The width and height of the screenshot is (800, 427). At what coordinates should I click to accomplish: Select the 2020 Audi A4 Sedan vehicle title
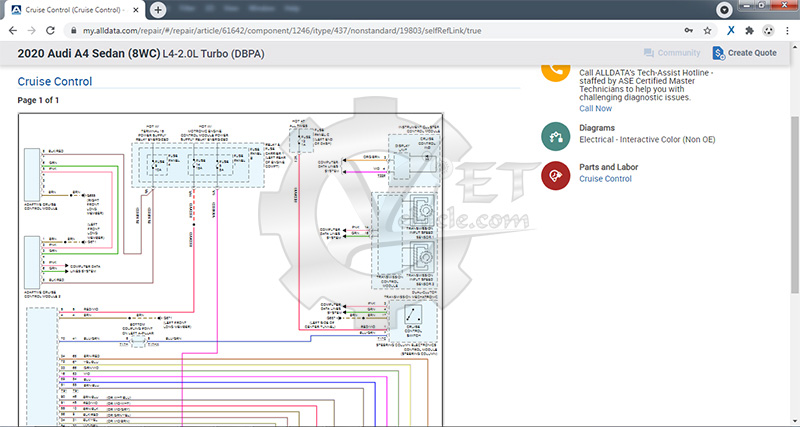point(141,54)
